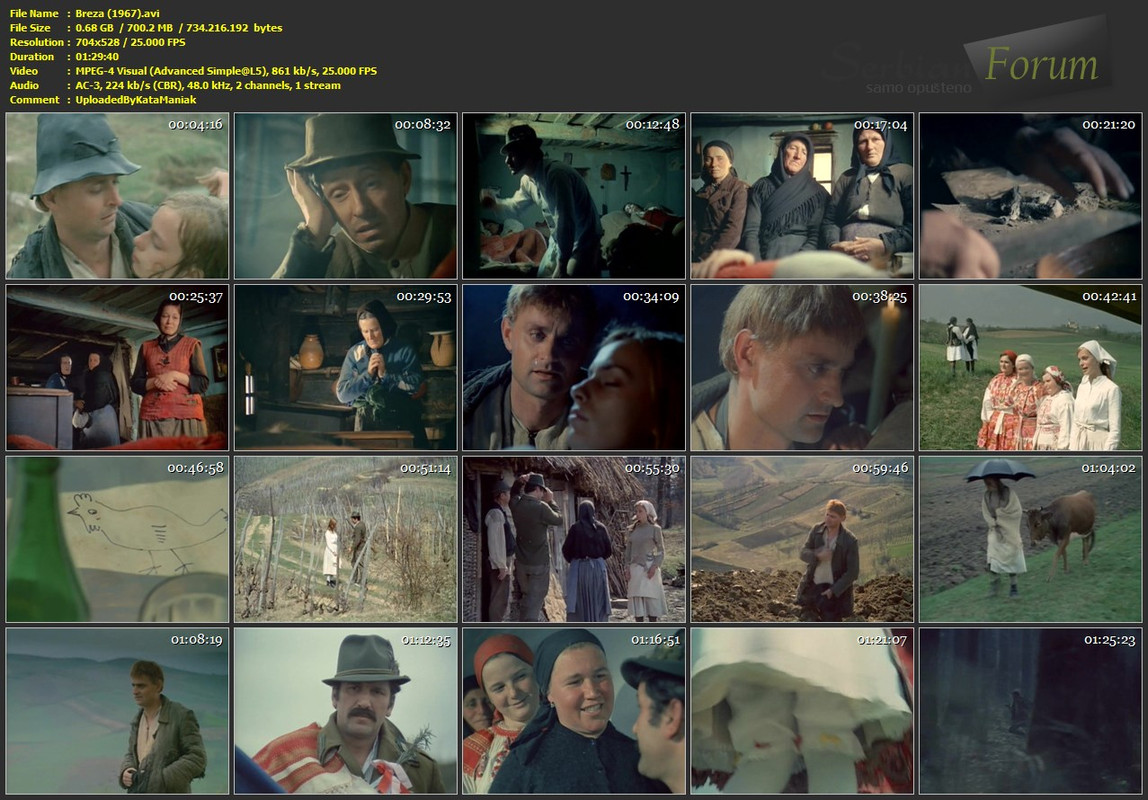Image resolution: width=1148 pixels, height=800 pixels.
Task: Click the candle close-up frame at 00:38:25
Action: [x=802, y=367]
